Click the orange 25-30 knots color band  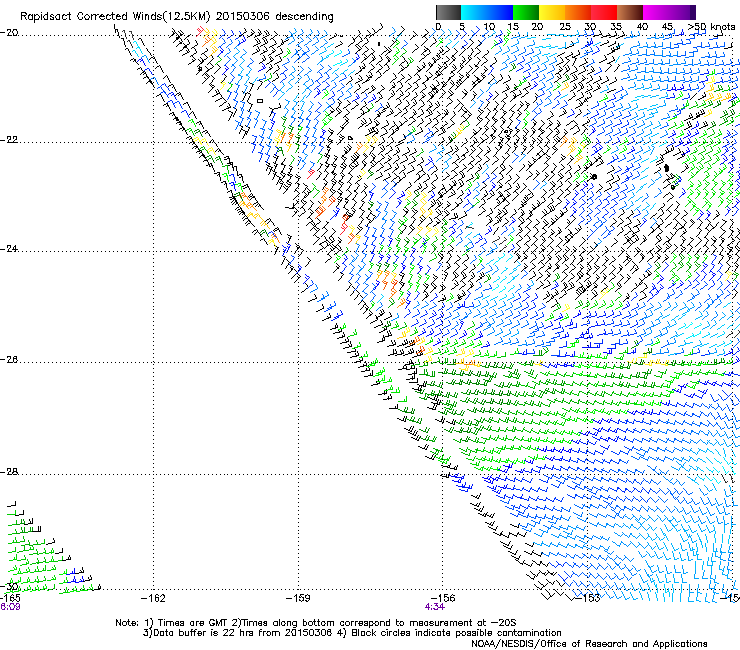click(578, 12)
